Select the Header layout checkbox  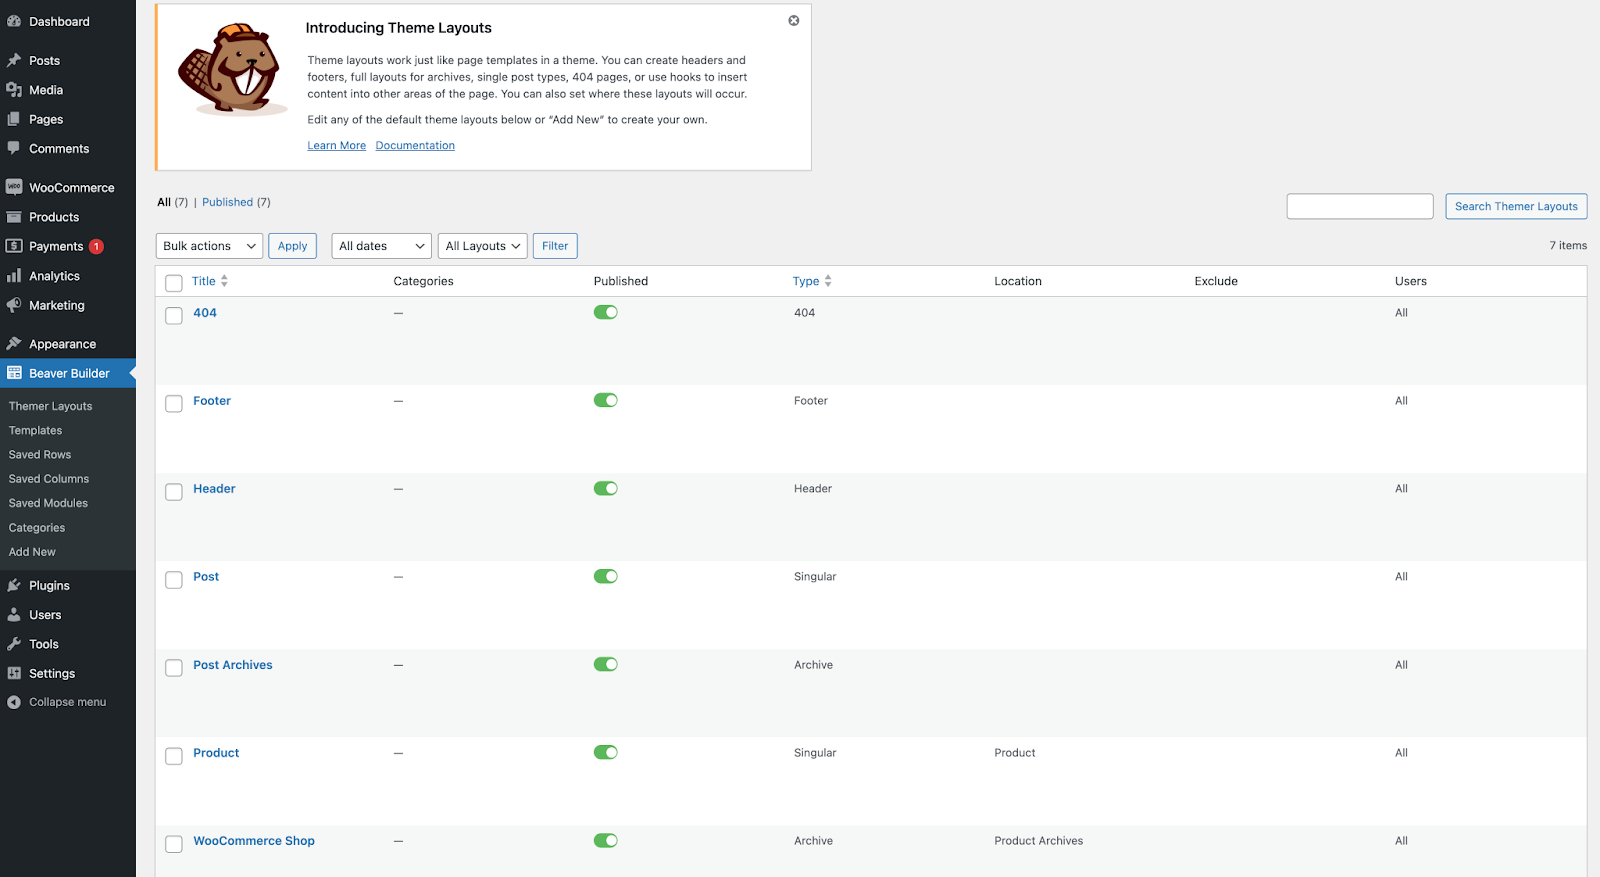pyautogui.click(x=174, y=491)
